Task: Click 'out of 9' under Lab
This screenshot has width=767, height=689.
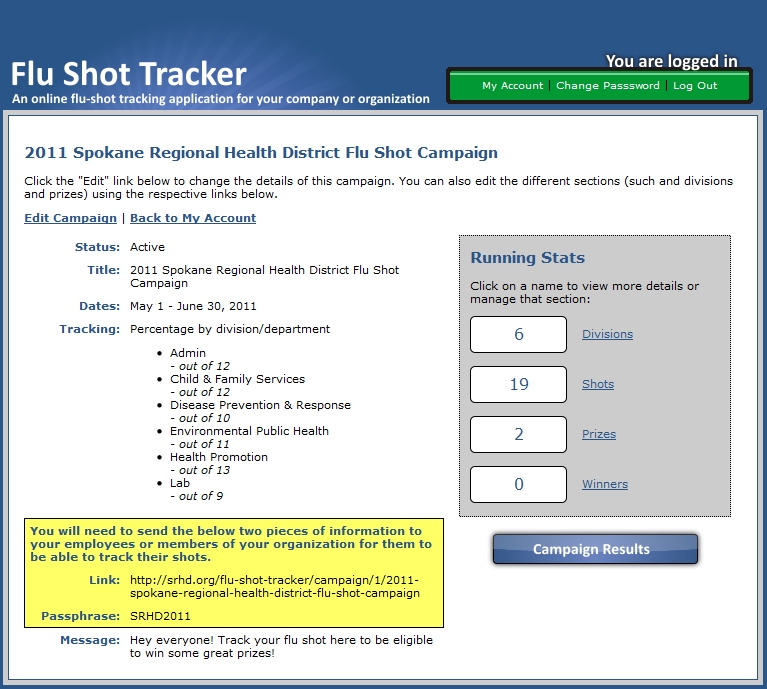Action: 196,496
